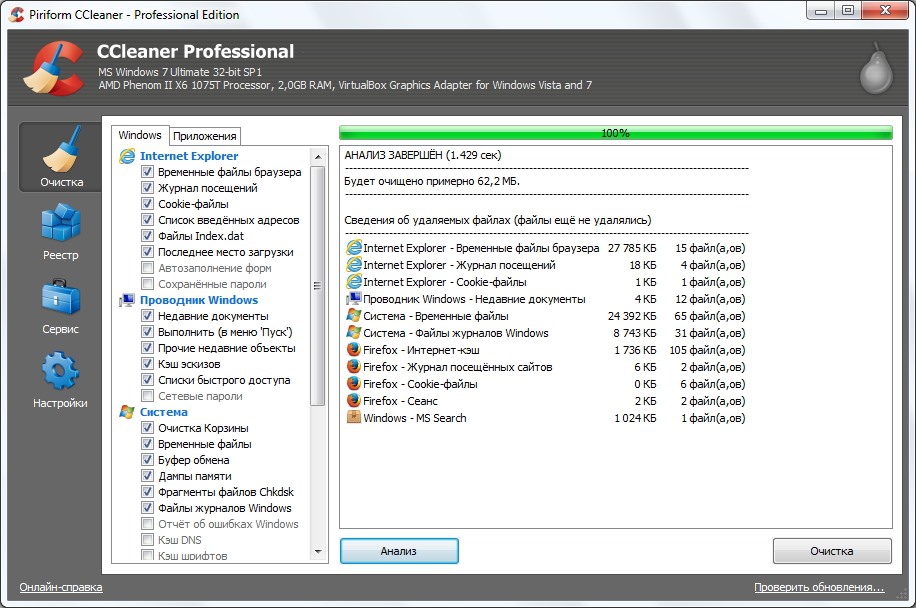916x608 pixels.
Task: Open the Сервис tools section icon
Action: (61, 296)
